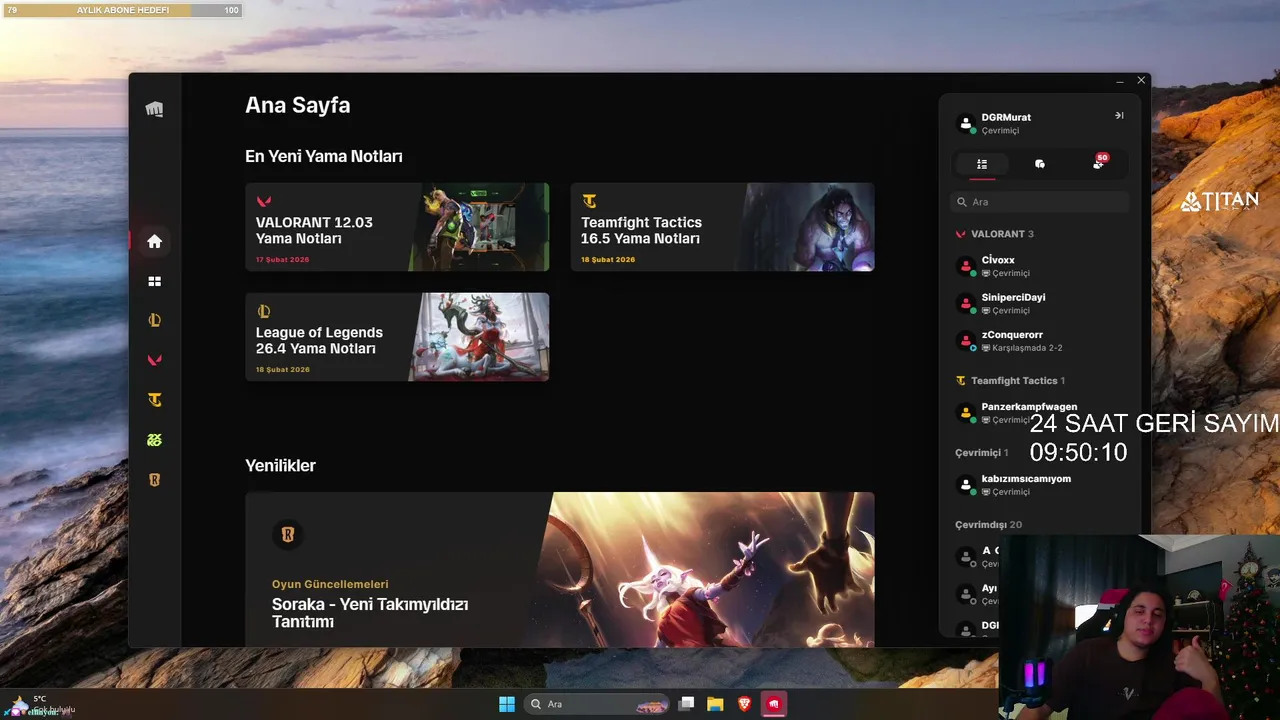Open Soraka - Yeni Takımyıldızı Tanıtımı
Screen dimensions: 1280x720
[370, 613]
